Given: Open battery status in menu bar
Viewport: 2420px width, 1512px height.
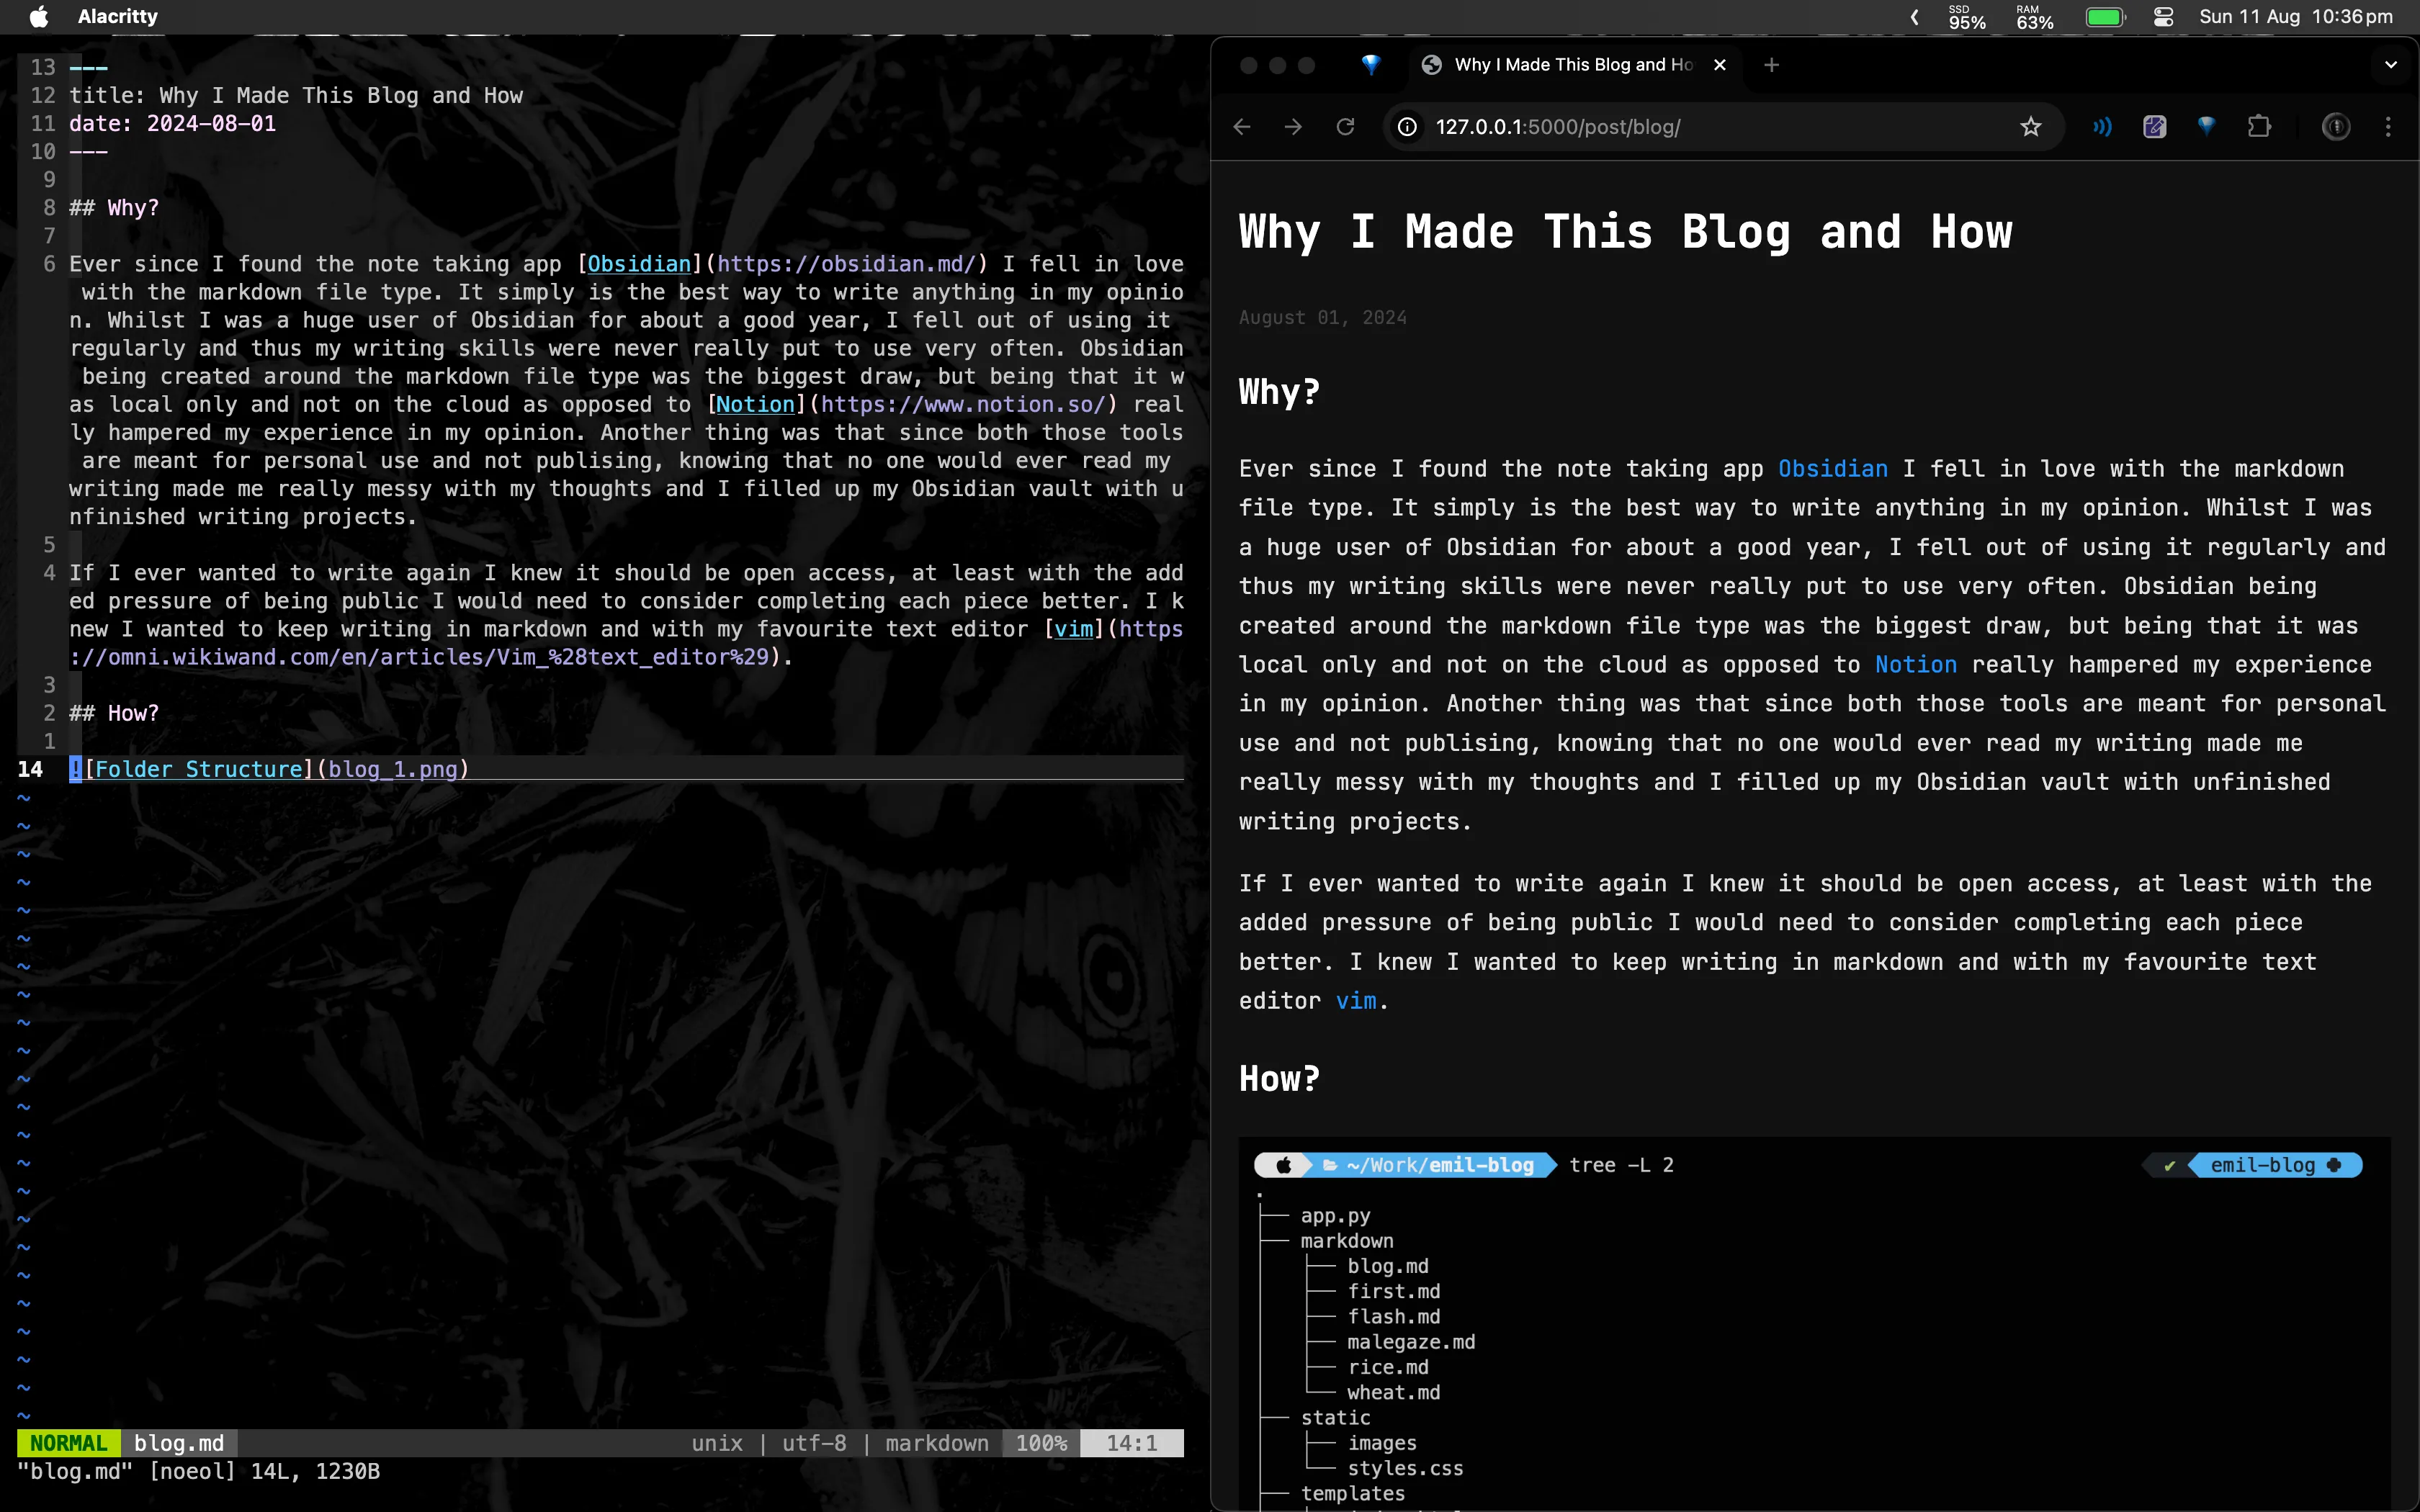Looking at the screenshot, I should point(2105,17).
